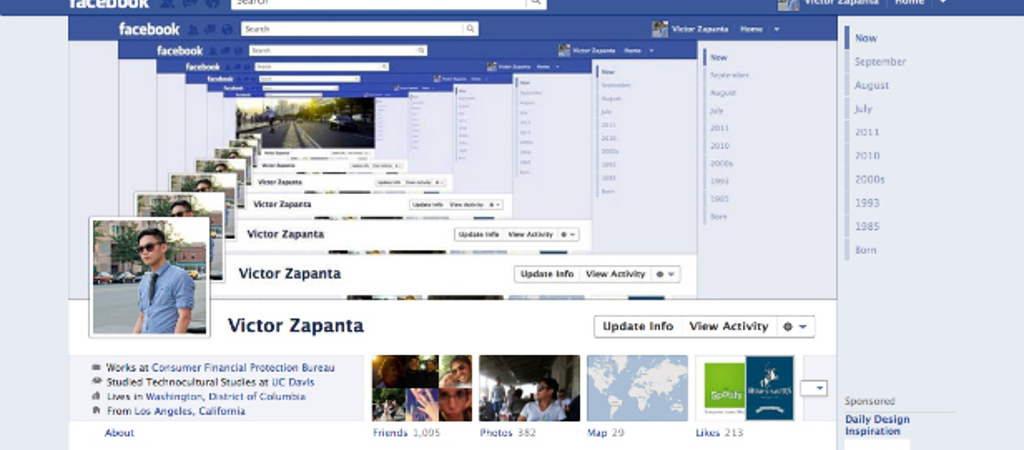Open the Friends photo collage thumbnail

point(422,388)
